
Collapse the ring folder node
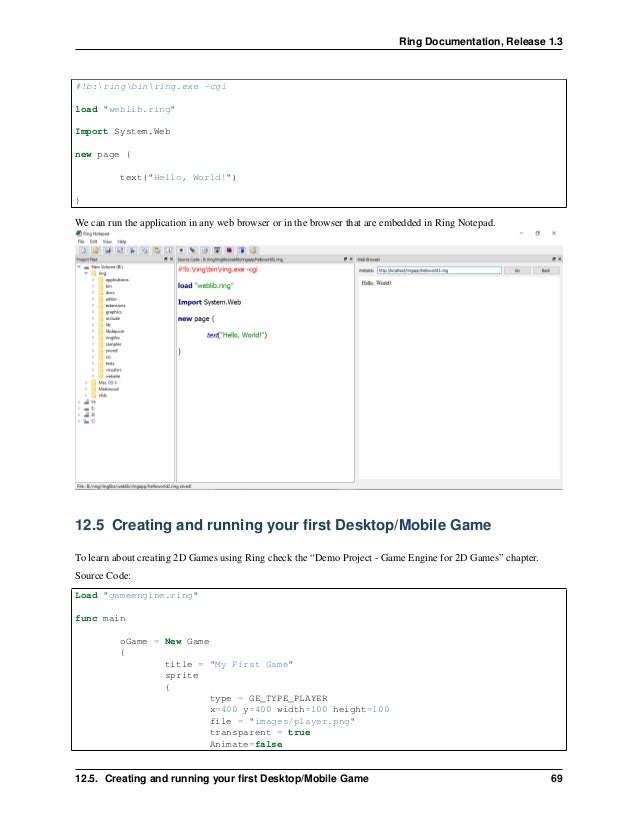coord(85,273)
